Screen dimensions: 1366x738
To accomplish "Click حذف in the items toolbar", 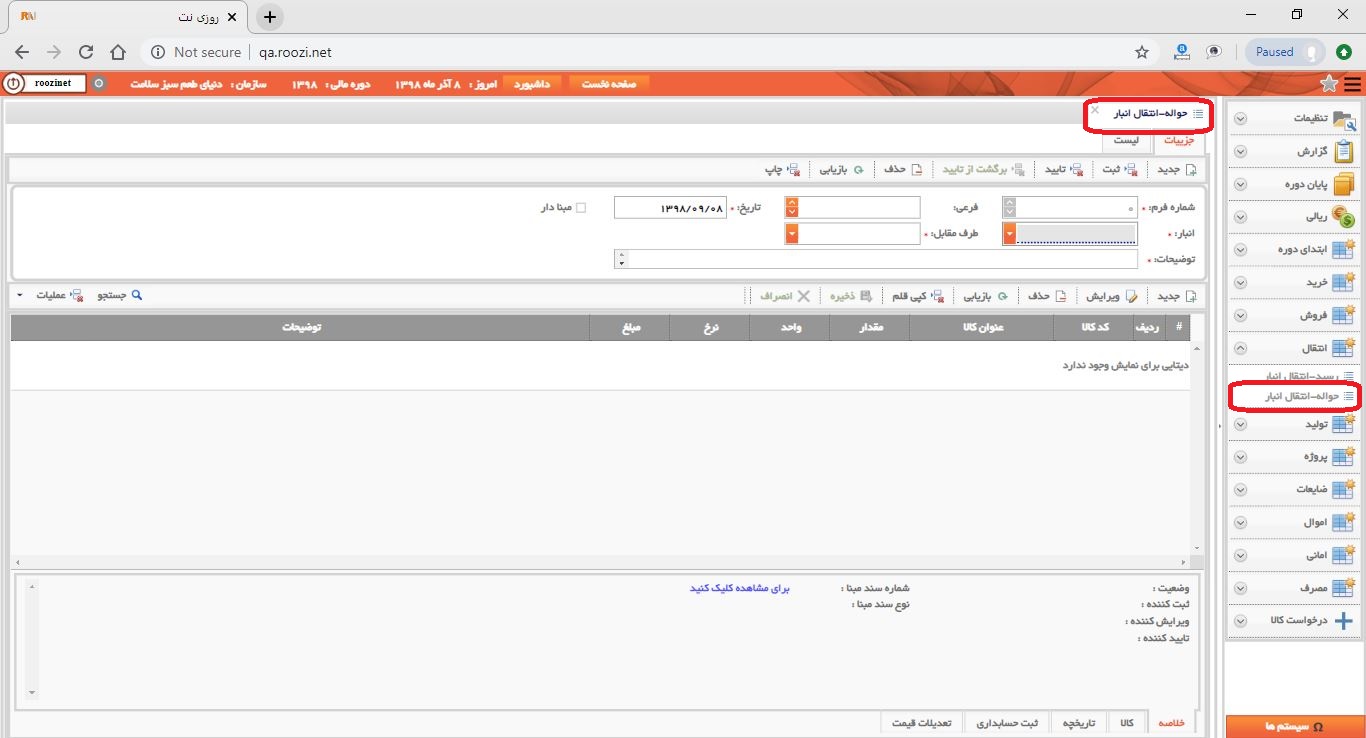I will pos(1047,296).
